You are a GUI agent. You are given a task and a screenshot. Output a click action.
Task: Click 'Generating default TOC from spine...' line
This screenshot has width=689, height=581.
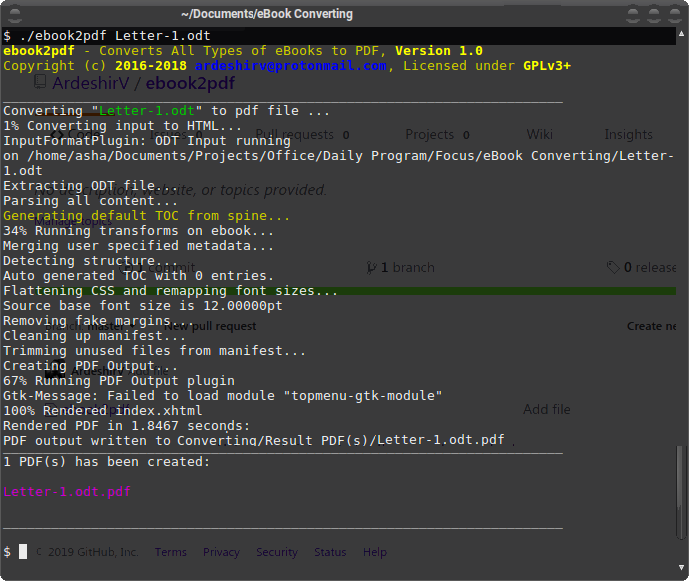(146, 216)
